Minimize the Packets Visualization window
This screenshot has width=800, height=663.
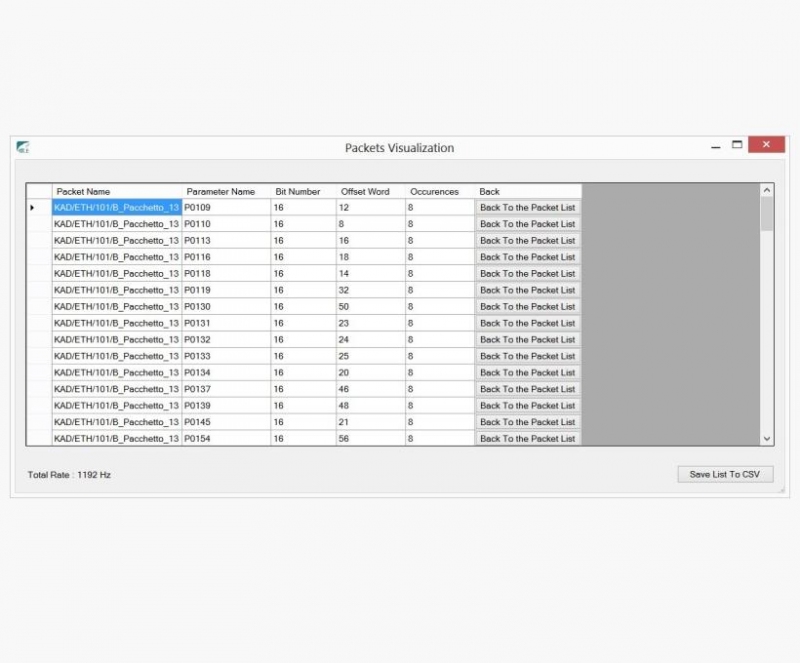click(716, 146)
